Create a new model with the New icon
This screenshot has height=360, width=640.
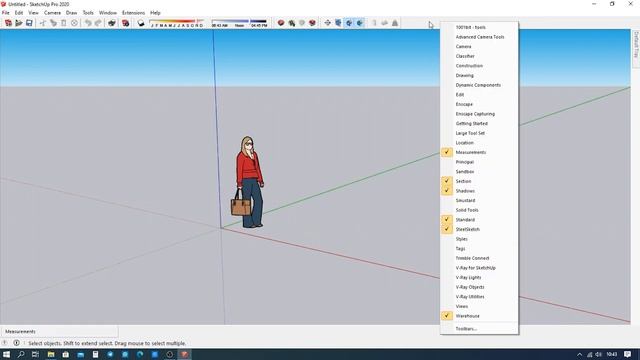[8, 23]
